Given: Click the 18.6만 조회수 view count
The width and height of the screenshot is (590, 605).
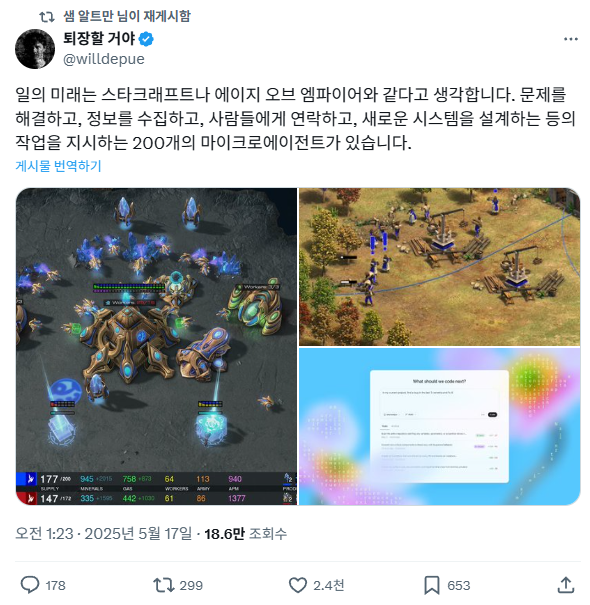Looking at the screenshot, I should point(245,534).
